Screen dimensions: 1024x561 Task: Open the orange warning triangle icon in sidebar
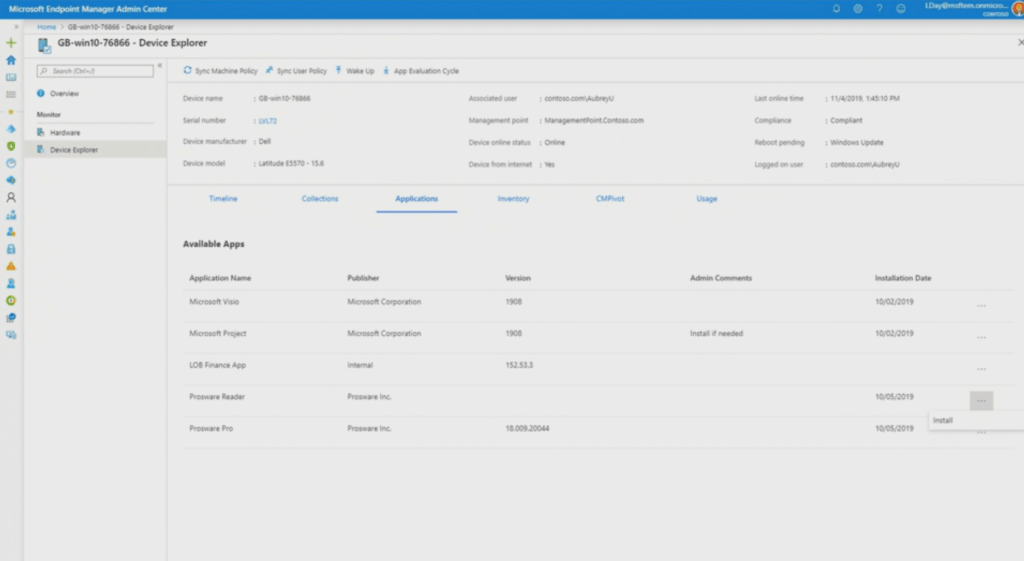click(x=11, y=266)
